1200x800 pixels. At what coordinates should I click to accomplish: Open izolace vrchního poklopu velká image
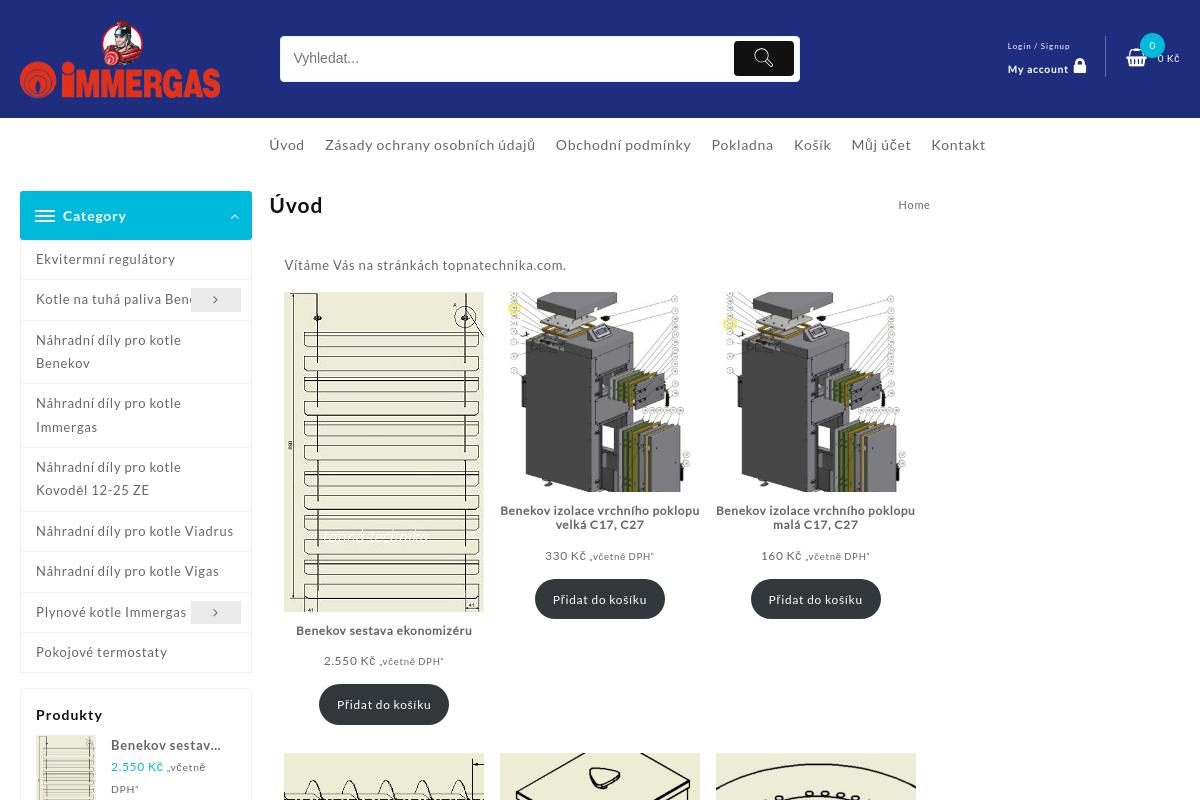click(600, 392)
